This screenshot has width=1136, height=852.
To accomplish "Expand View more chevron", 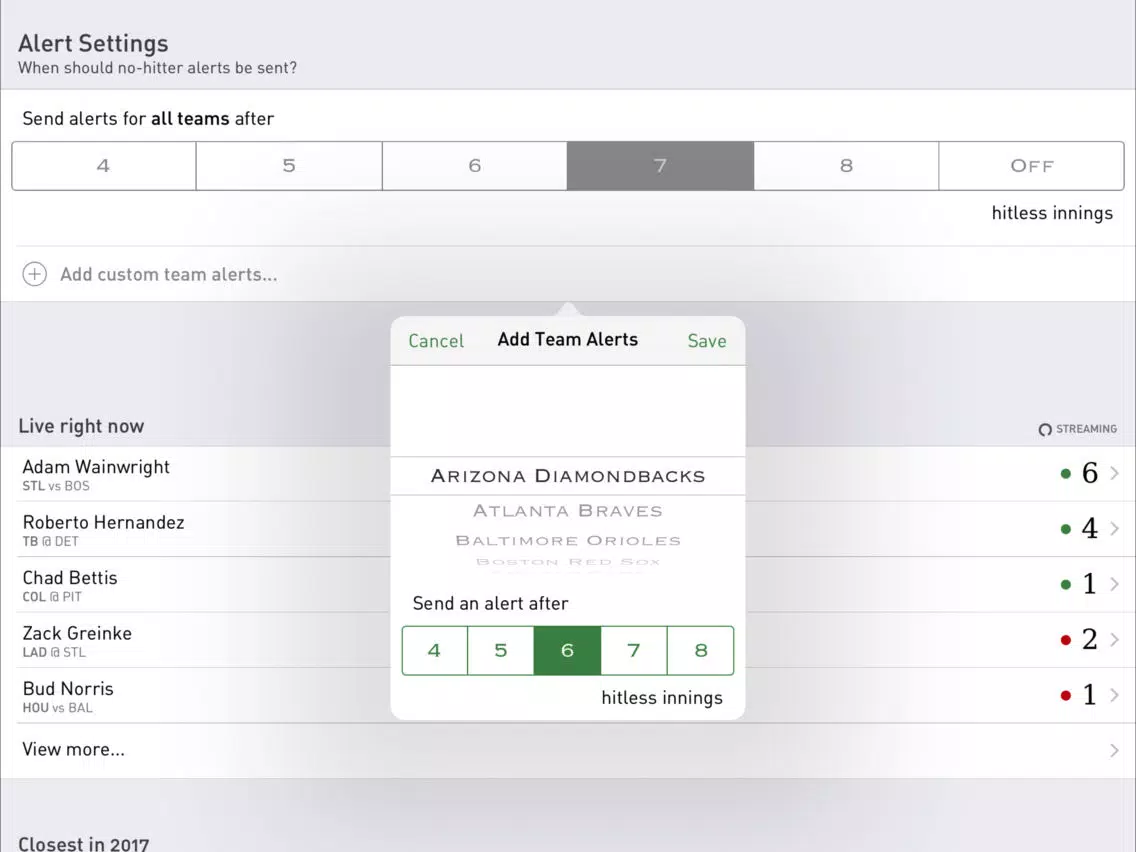I will (x=1114, y=751).
